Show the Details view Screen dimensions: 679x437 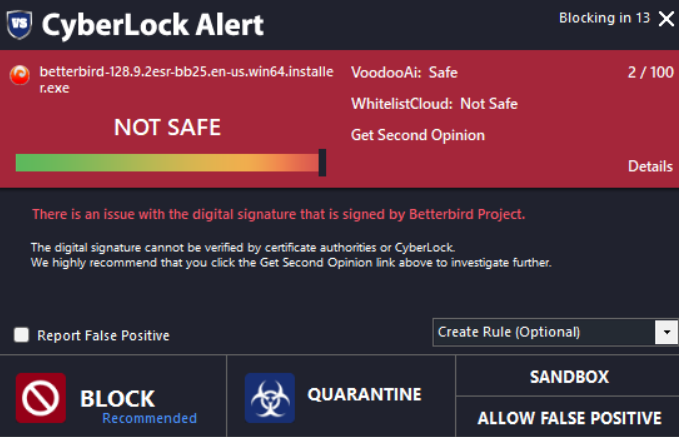coord(650,166)
